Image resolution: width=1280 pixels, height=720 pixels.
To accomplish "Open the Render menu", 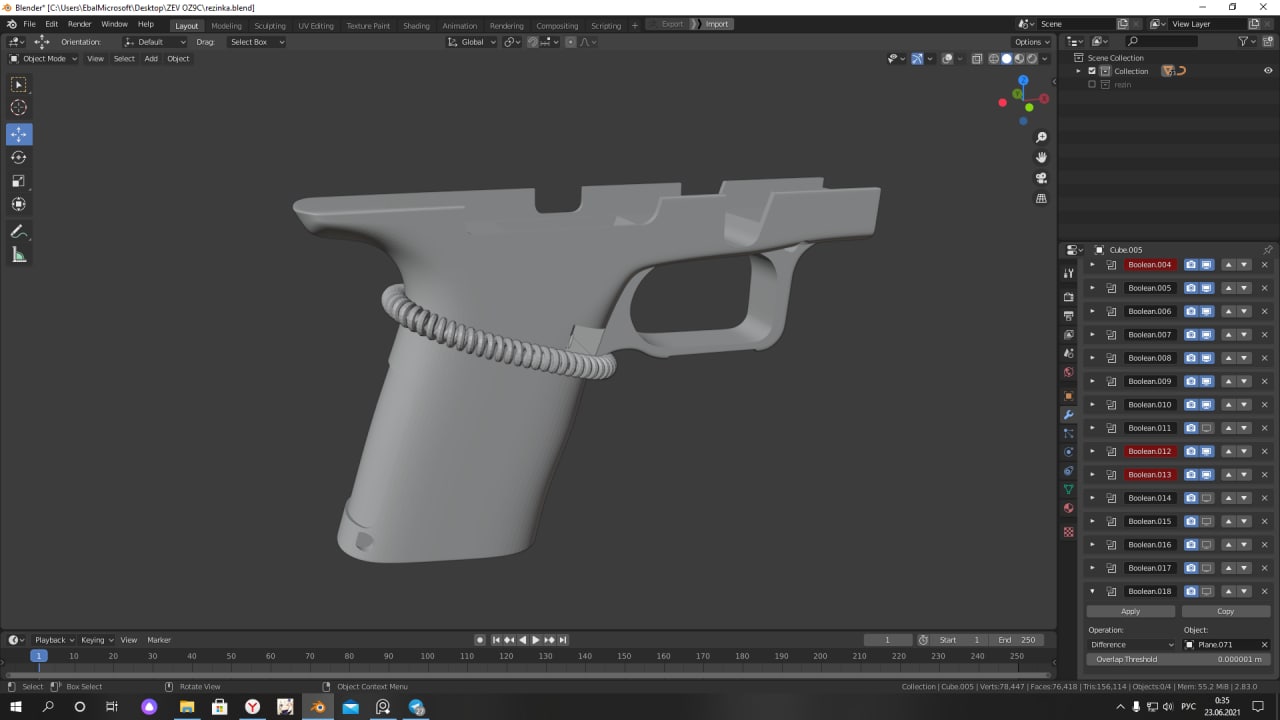I will point(79,24).
